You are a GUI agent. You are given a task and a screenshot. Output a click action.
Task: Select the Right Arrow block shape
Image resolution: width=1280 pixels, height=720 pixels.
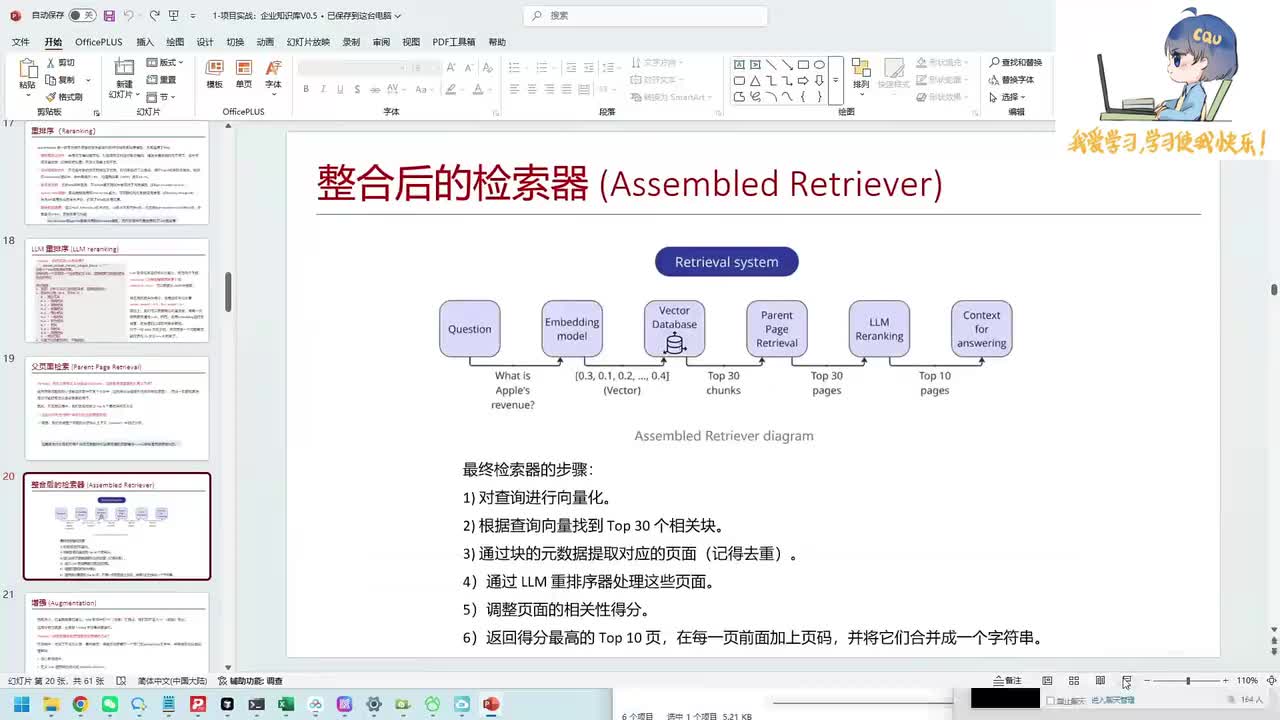click(803, 81)
